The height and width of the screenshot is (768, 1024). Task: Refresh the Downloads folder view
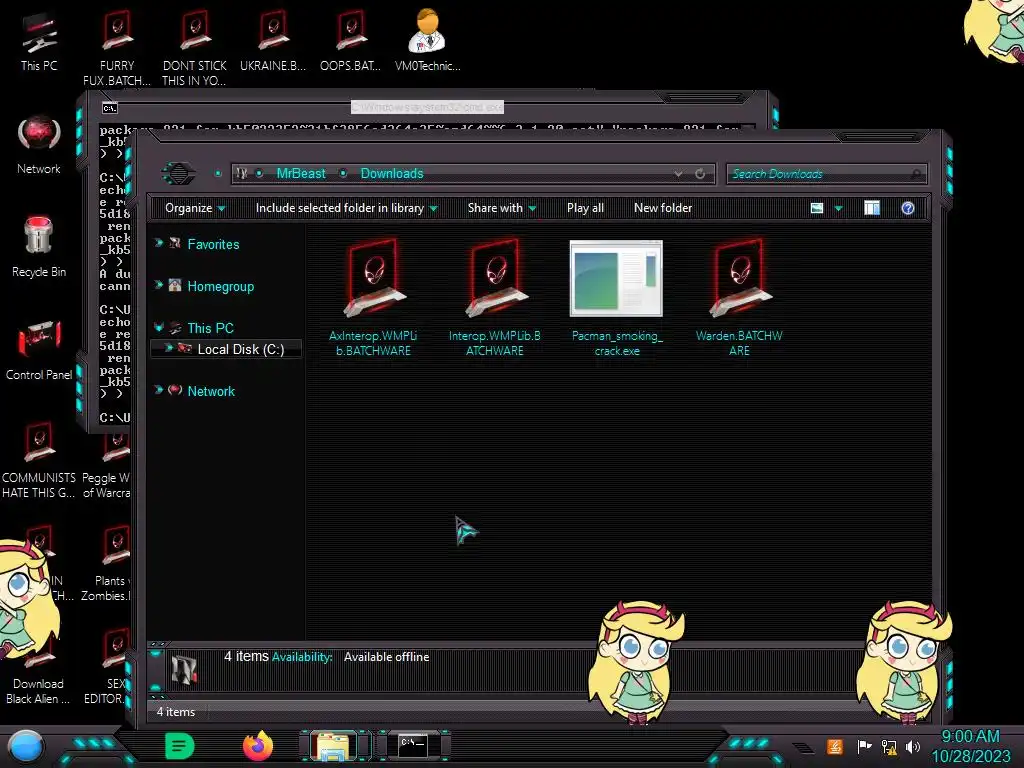pos(700,174)
